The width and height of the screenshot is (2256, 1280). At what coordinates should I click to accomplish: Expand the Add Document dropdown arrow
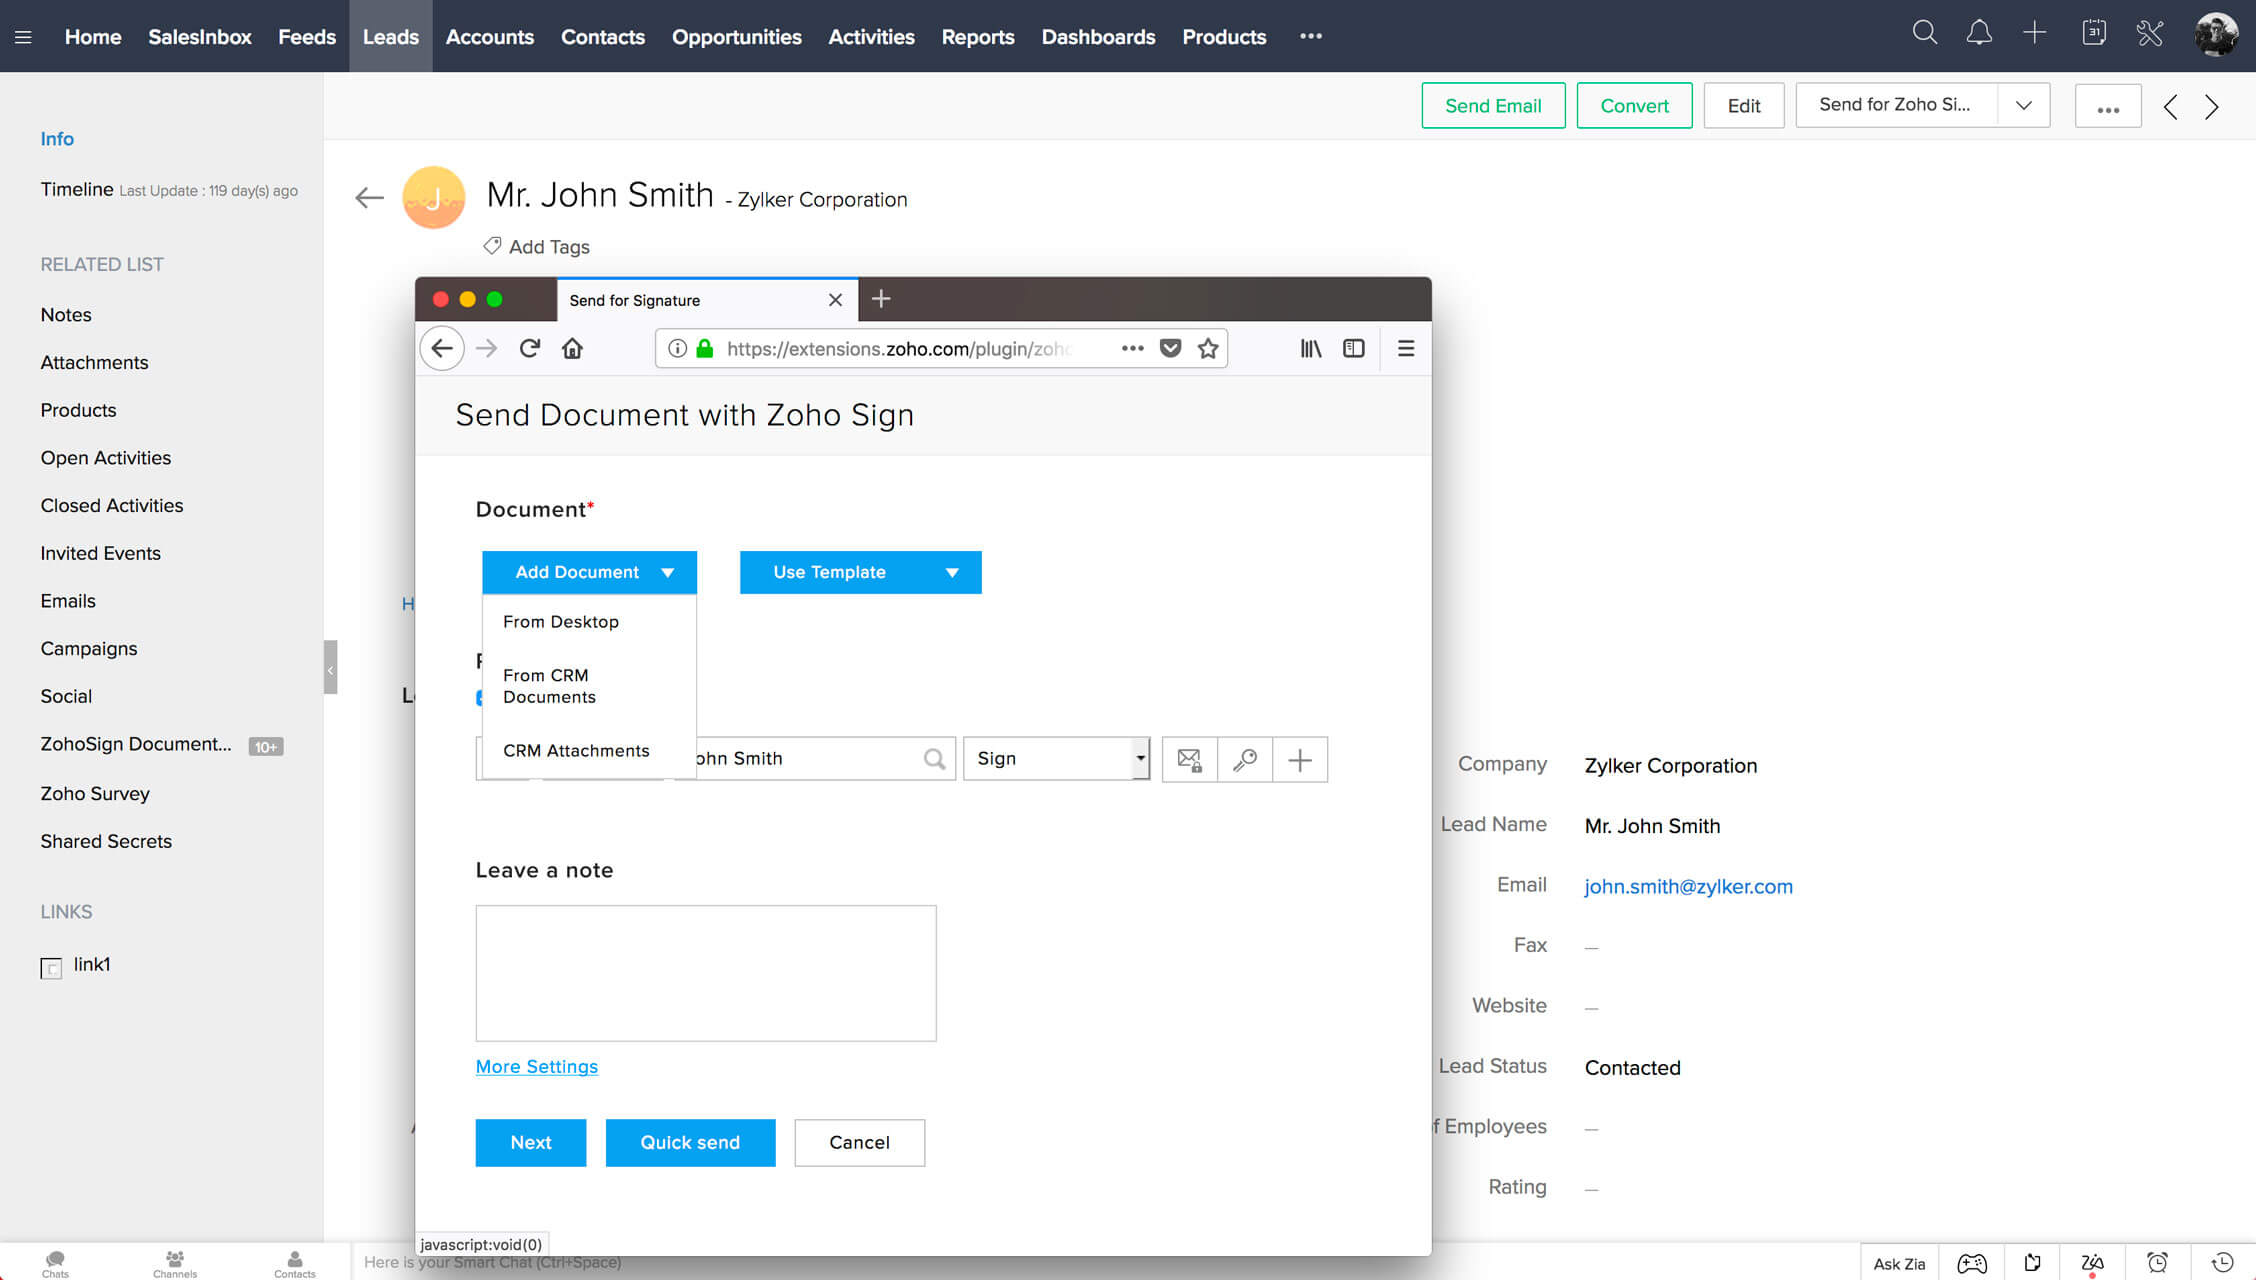click(668, 572)
